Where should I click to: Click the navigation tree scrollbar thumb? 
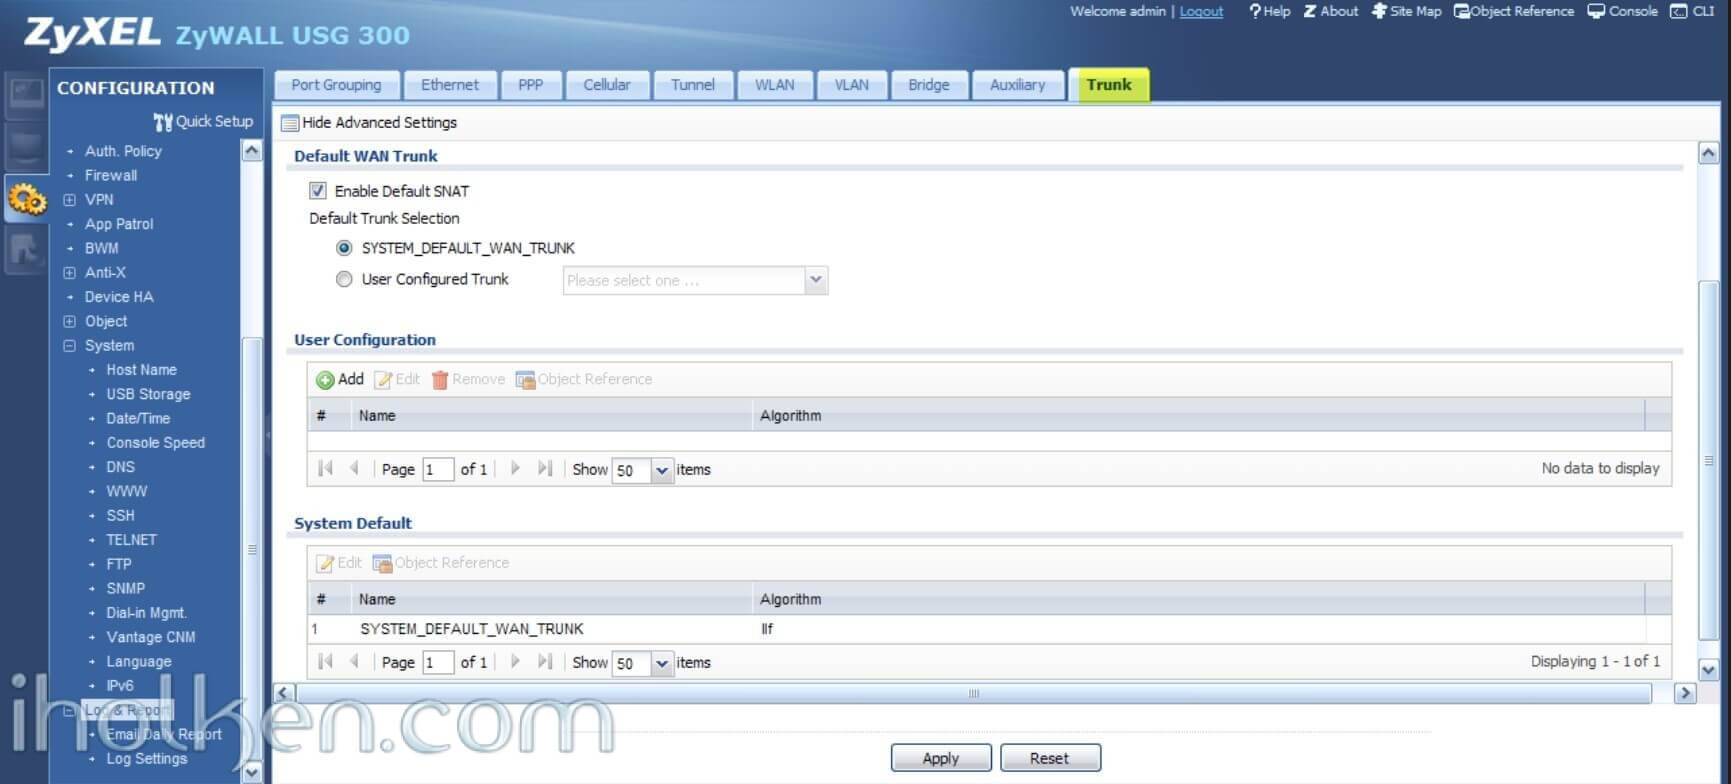click(252, 549)
